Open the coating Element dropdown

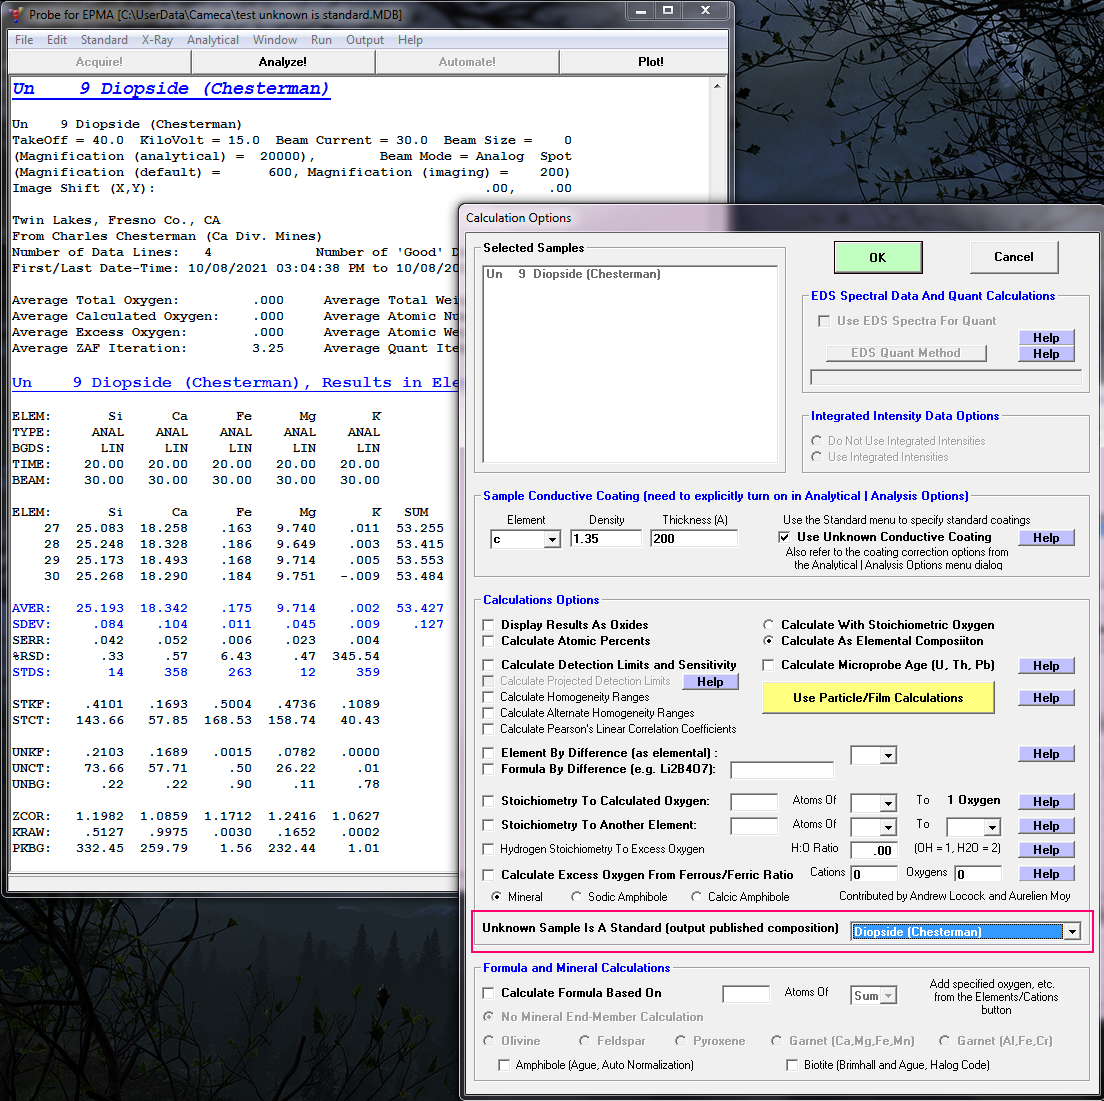pyautogui.click(x=552, y=539)
